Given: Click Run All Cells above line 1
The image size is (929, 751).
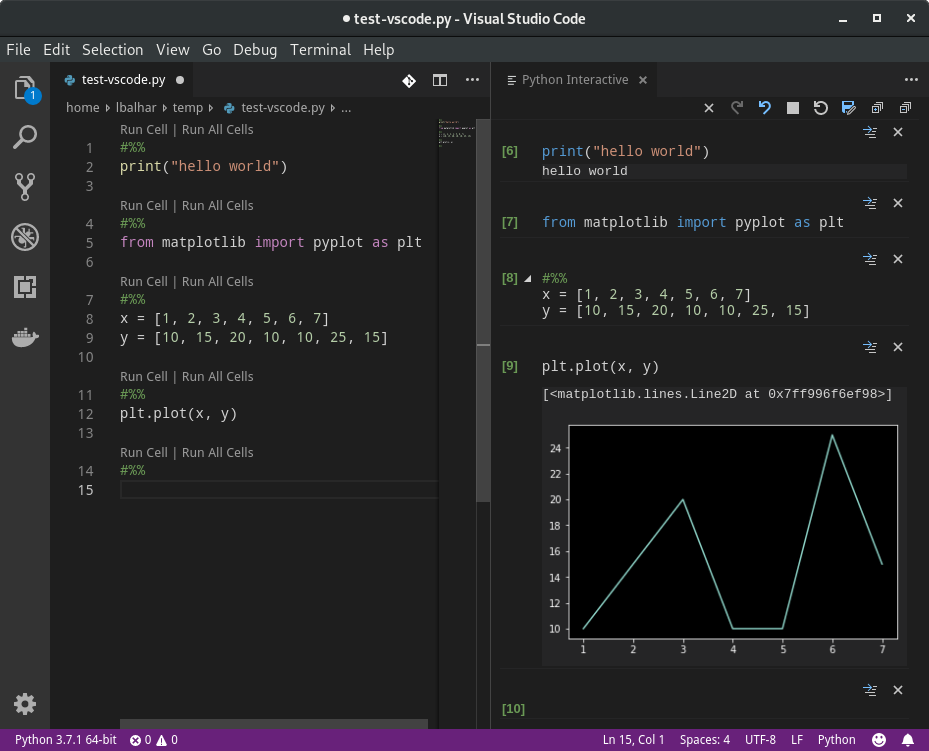Looking at the screenshot, I should (217, 130).
